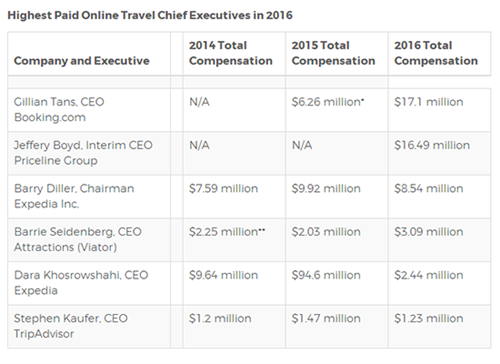Click the $7.59 million cell
Image resolution: width=500 pixels, height=364 pixels.
coord(234,196)
